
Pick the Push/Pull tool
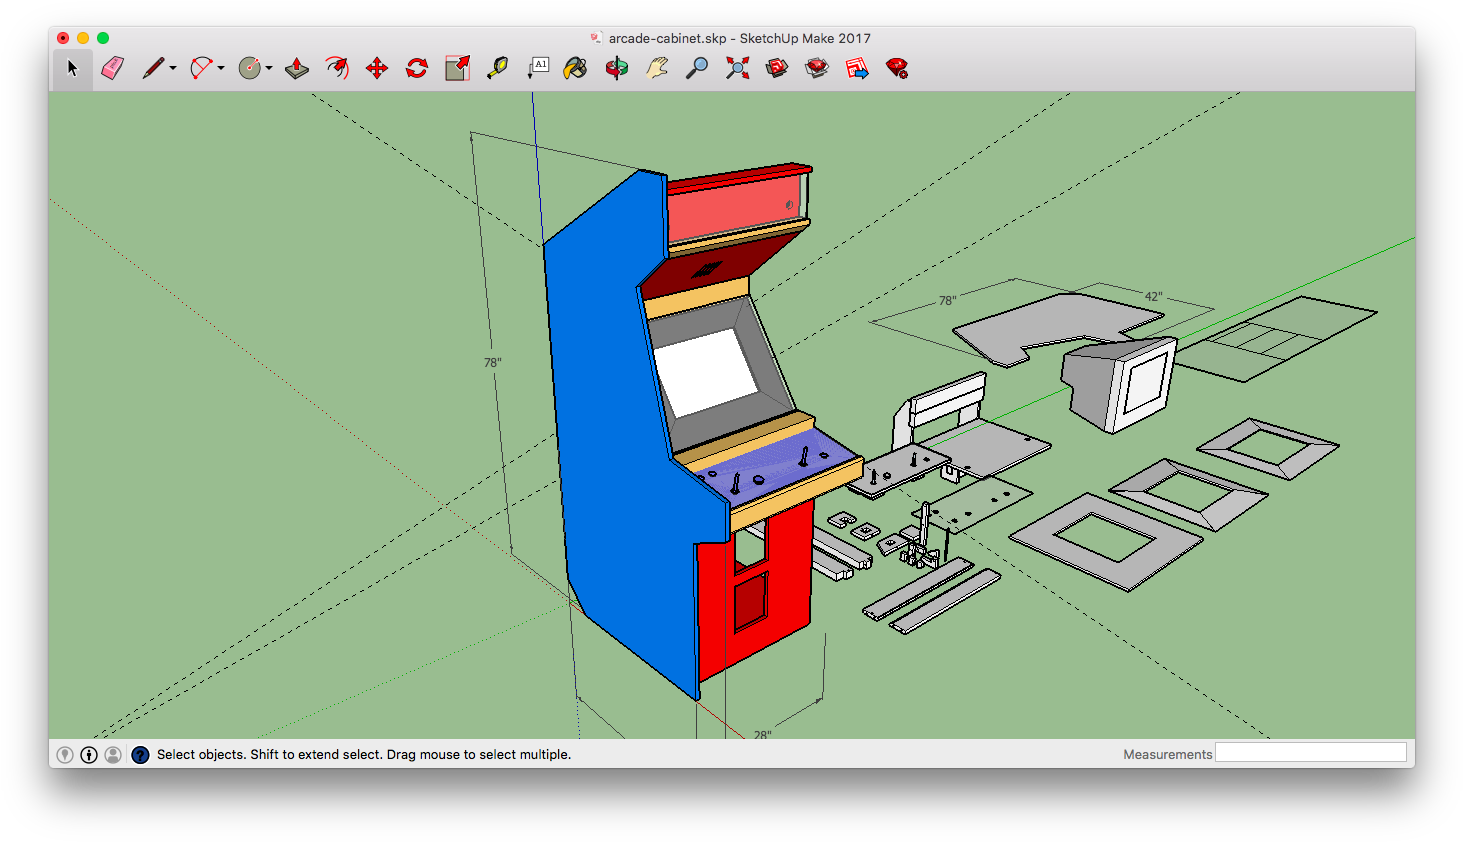(297, 68)
